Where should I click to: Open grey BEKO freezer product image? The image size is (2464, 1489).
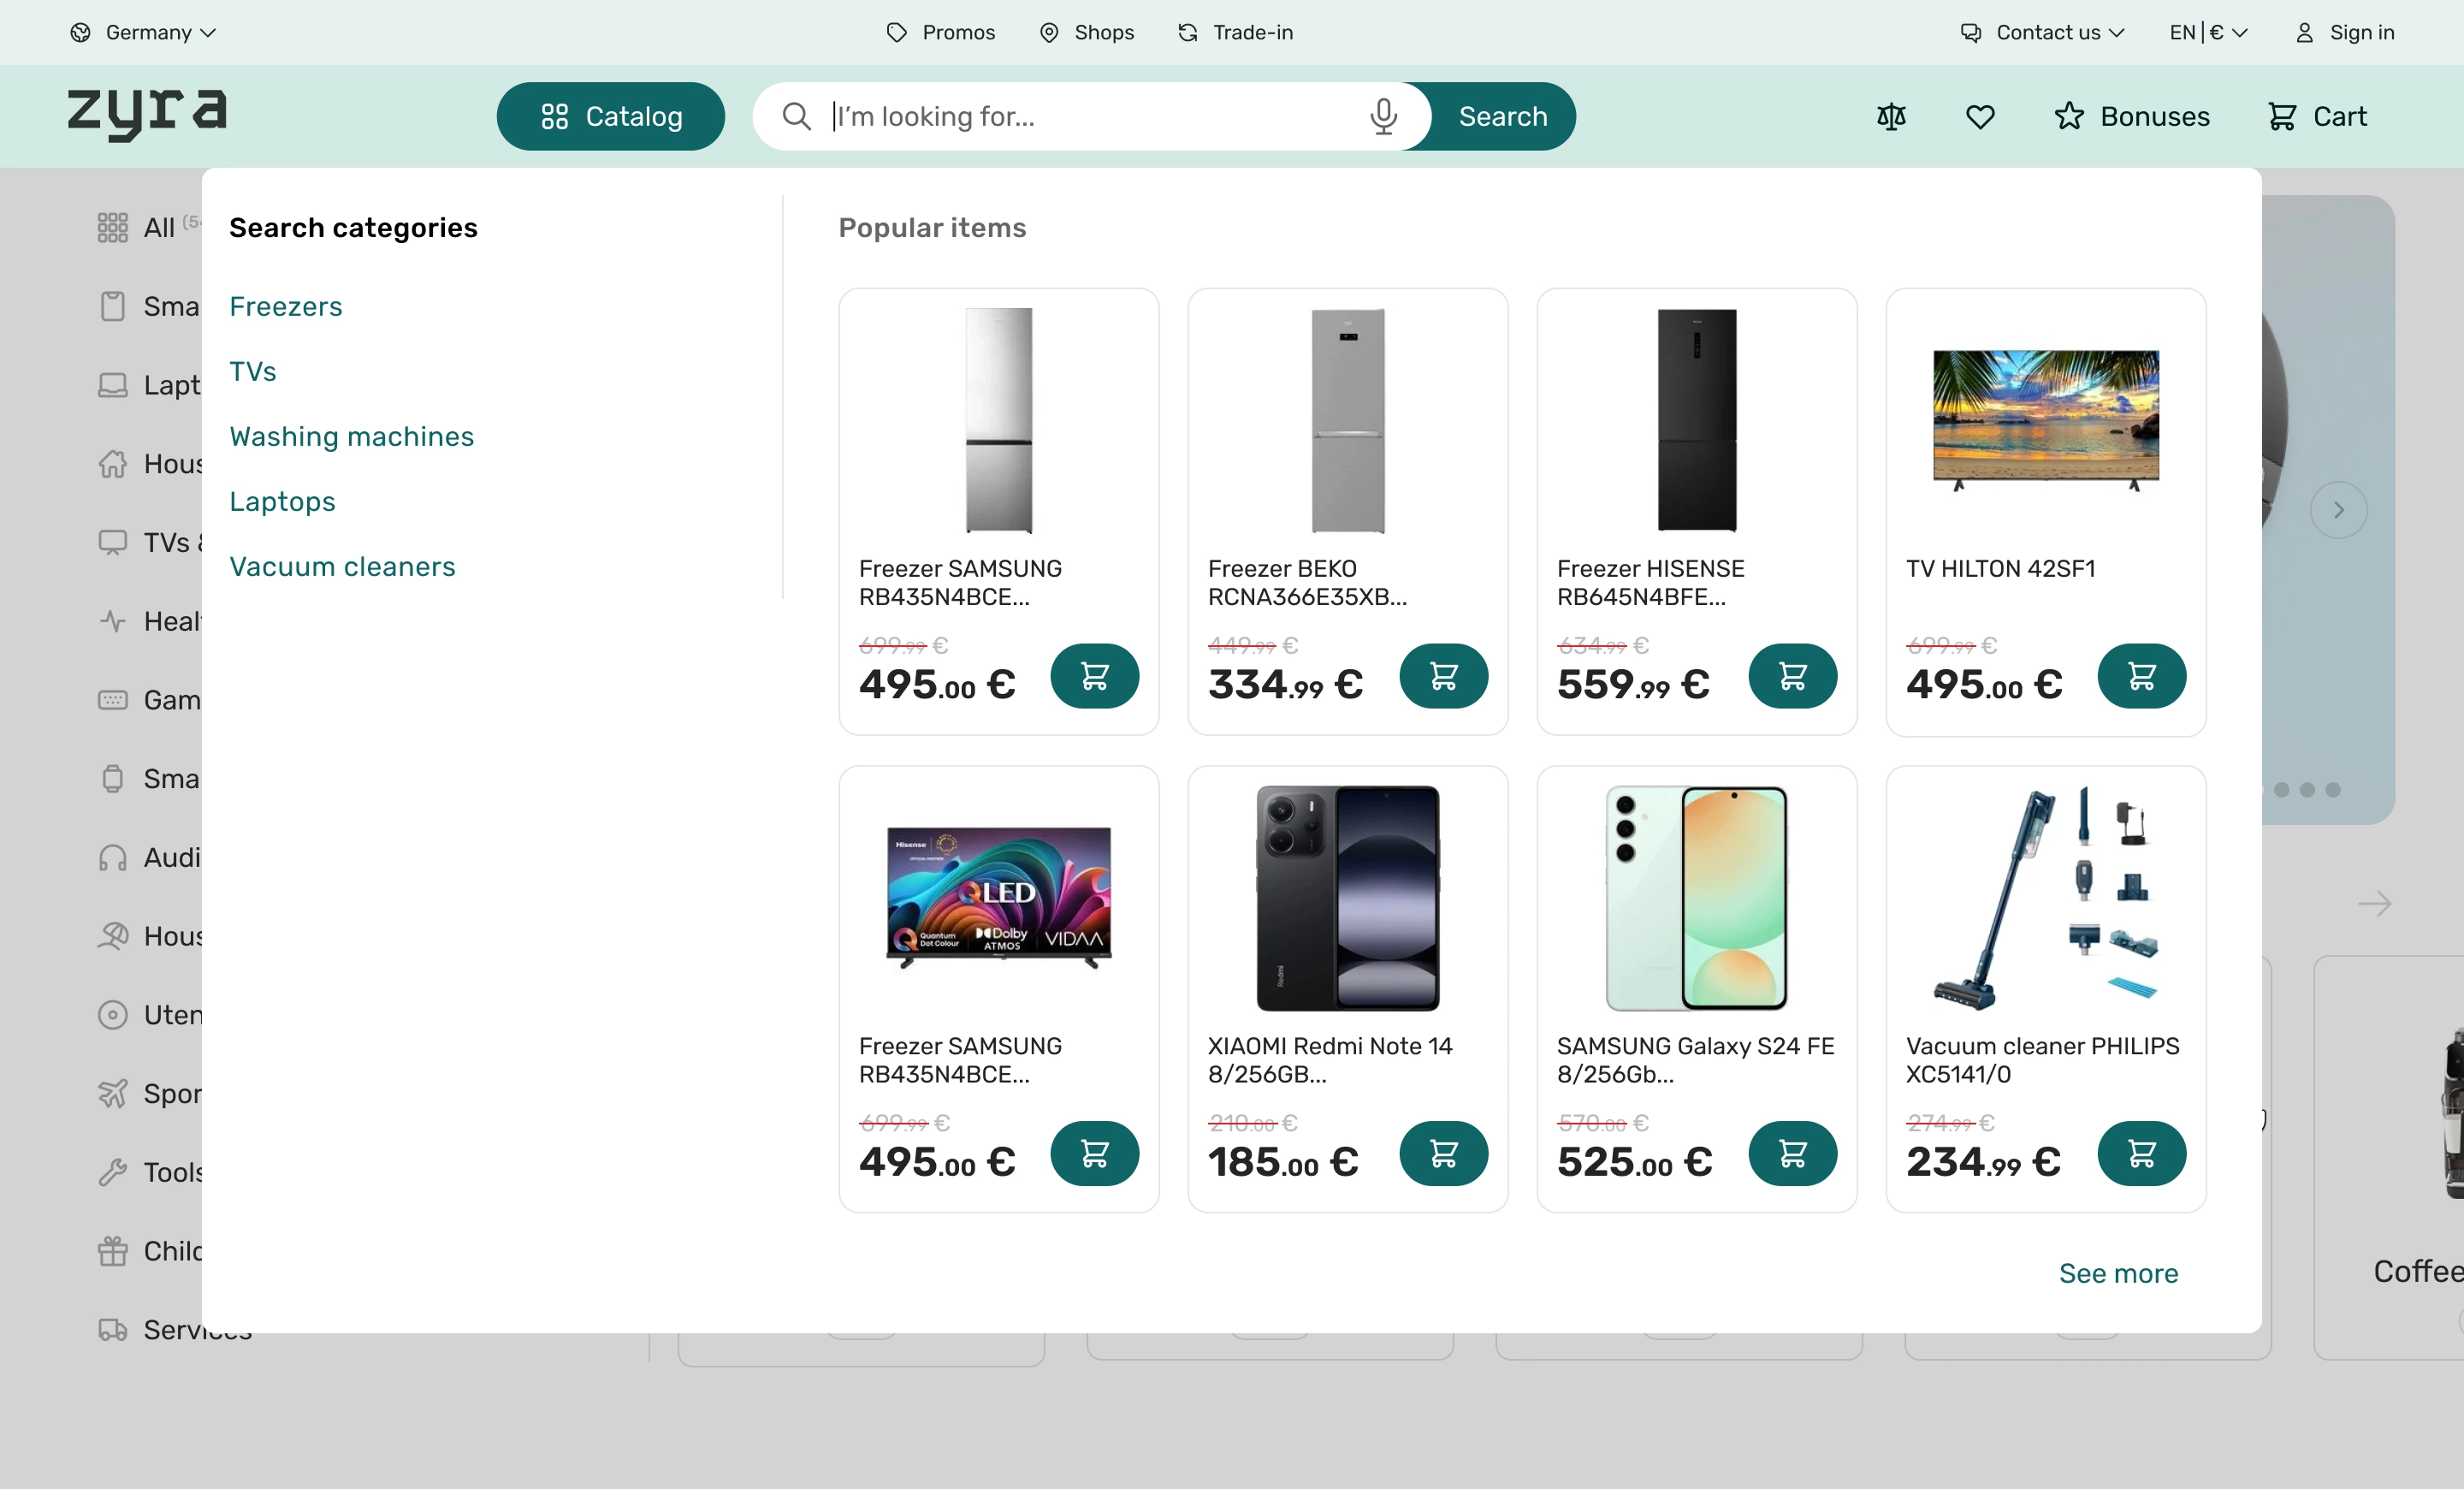(1348, 420)
